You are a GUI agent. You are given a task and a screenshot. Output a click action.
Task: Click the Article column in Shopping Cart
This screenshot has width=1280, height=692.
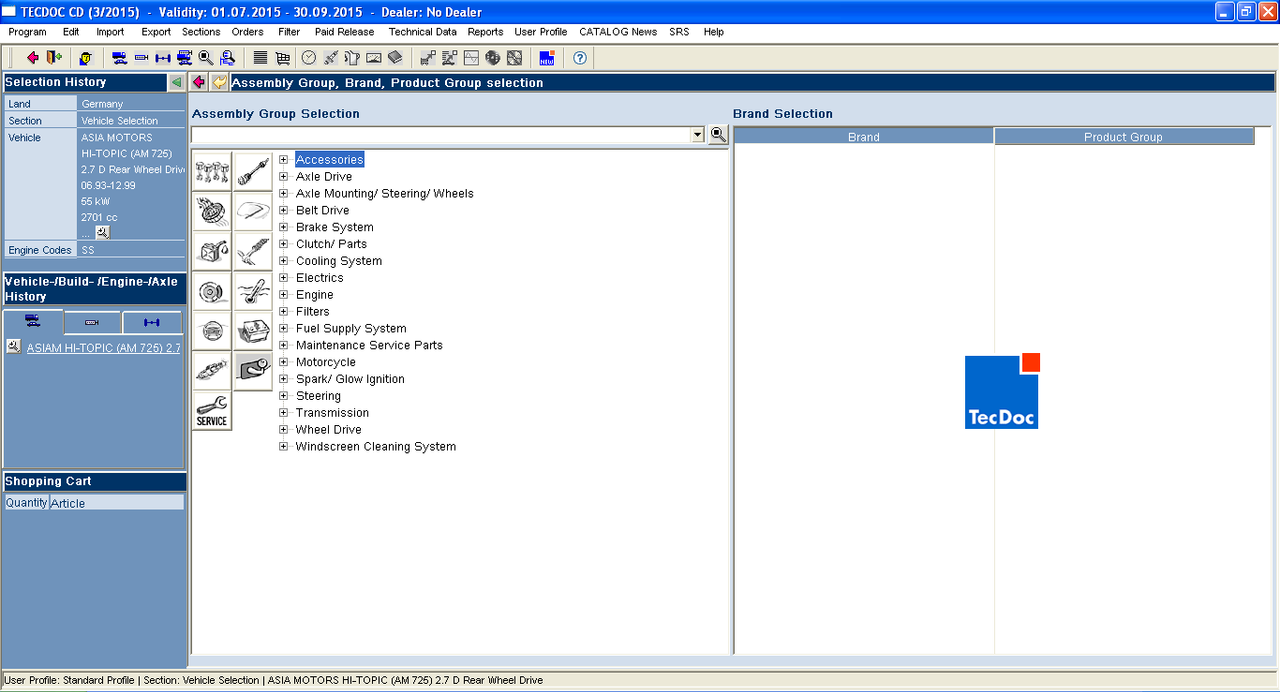tap(116, 503)
